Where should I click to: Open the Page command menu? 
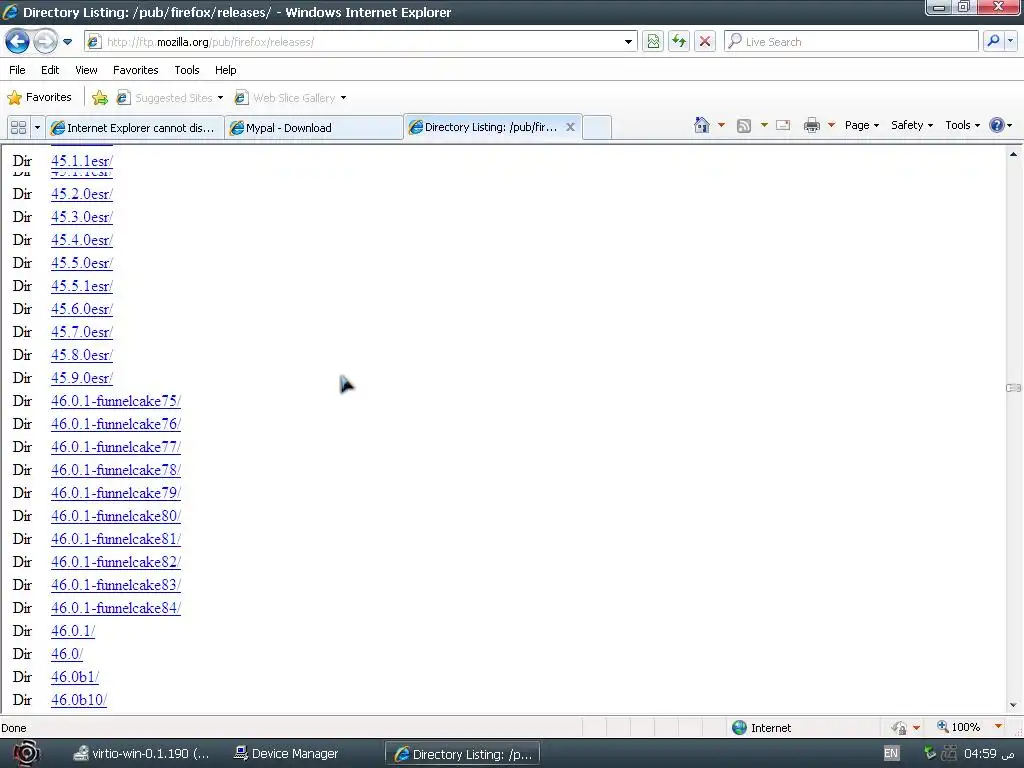point(861,125)
